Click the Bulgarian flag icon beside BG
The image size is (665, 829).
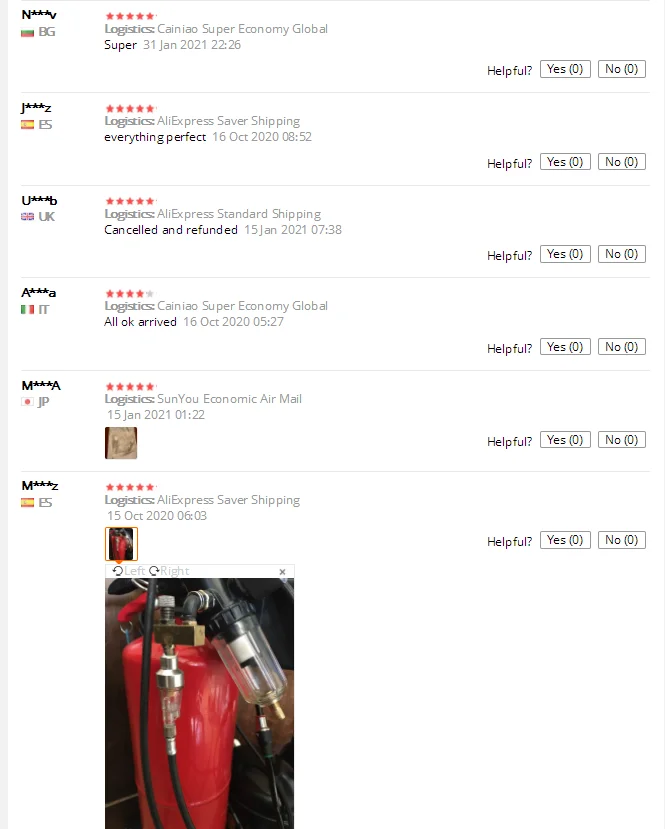point(27,33)
